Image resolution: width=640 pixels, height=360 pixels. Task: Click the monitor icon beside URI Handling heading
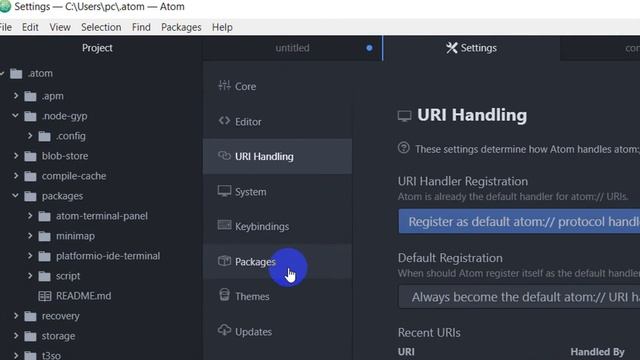pyautogui.click(x=404, y=116)
